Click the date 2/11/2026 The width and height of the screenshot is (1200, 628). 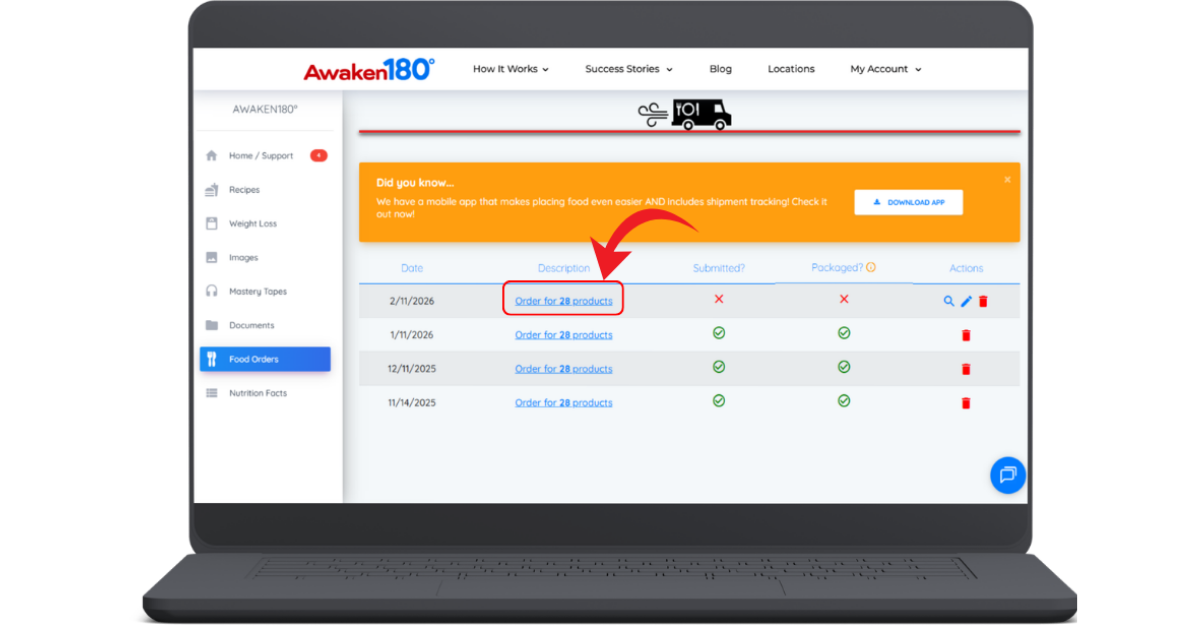click(x=412, y=301)
